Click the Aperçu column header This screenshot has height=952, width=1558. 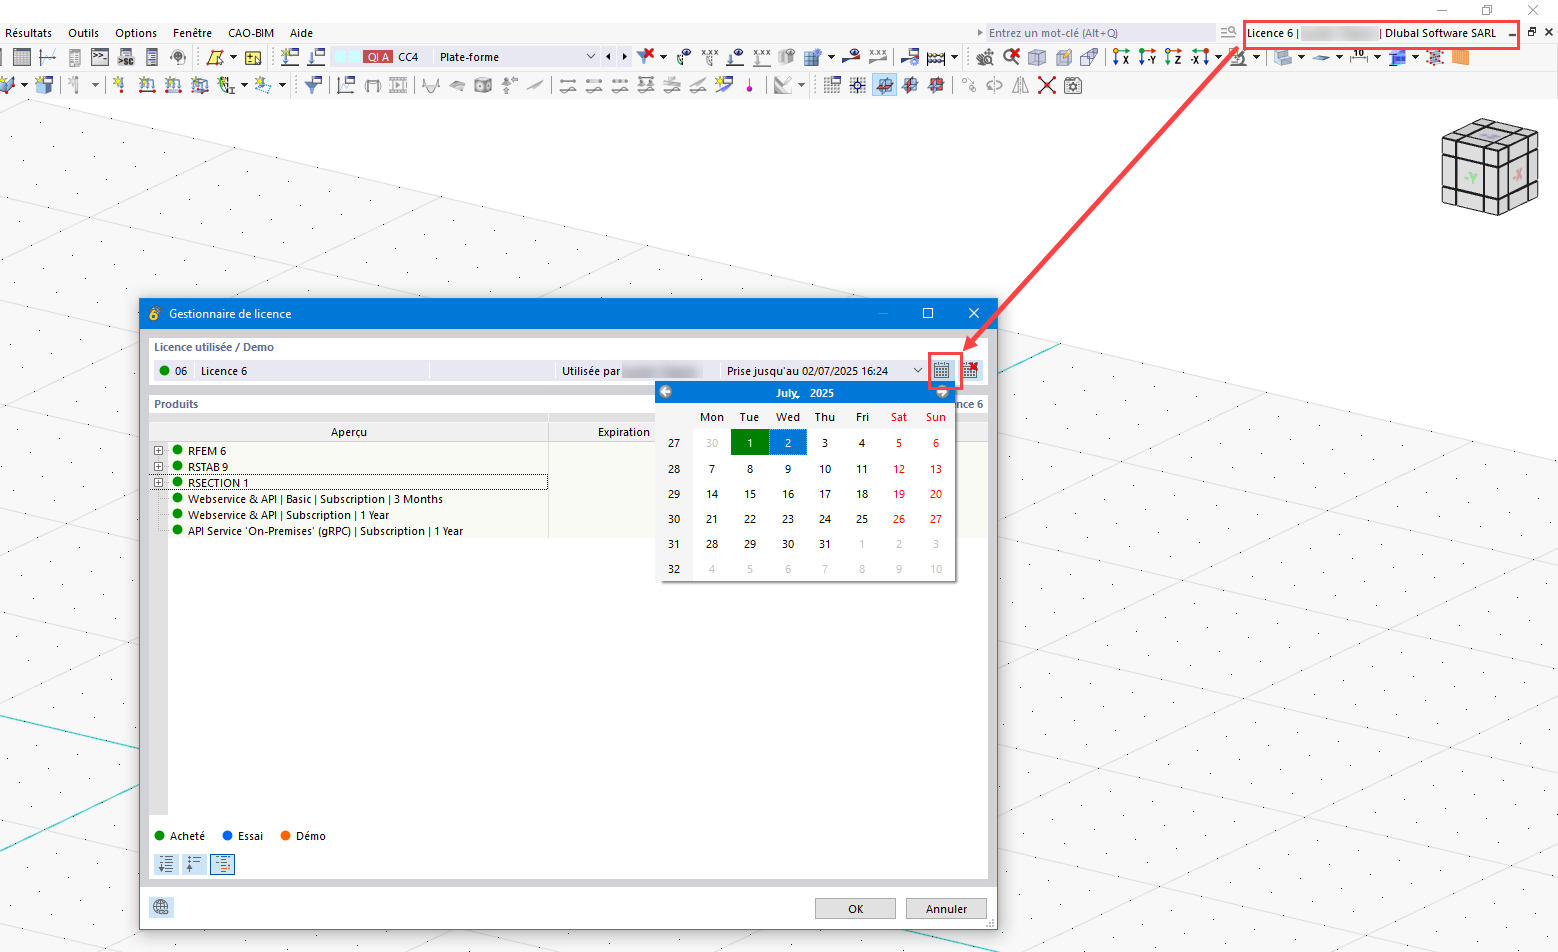(349, 432)
